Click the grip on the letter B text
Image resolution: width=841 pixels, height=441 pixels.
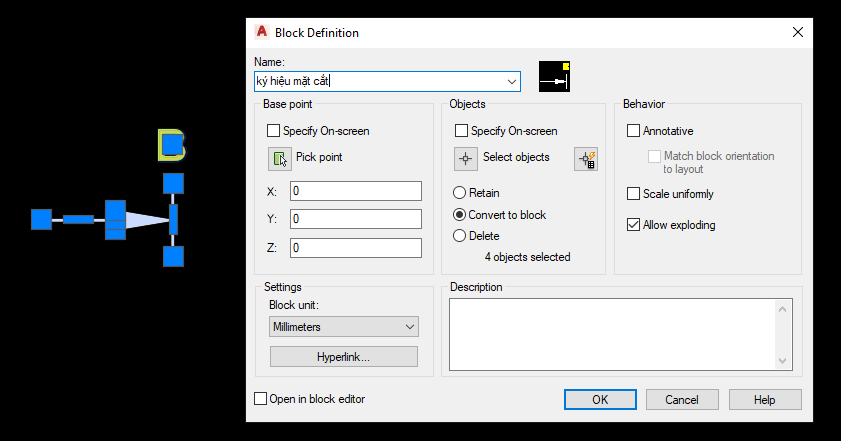[x=173, y=144]
